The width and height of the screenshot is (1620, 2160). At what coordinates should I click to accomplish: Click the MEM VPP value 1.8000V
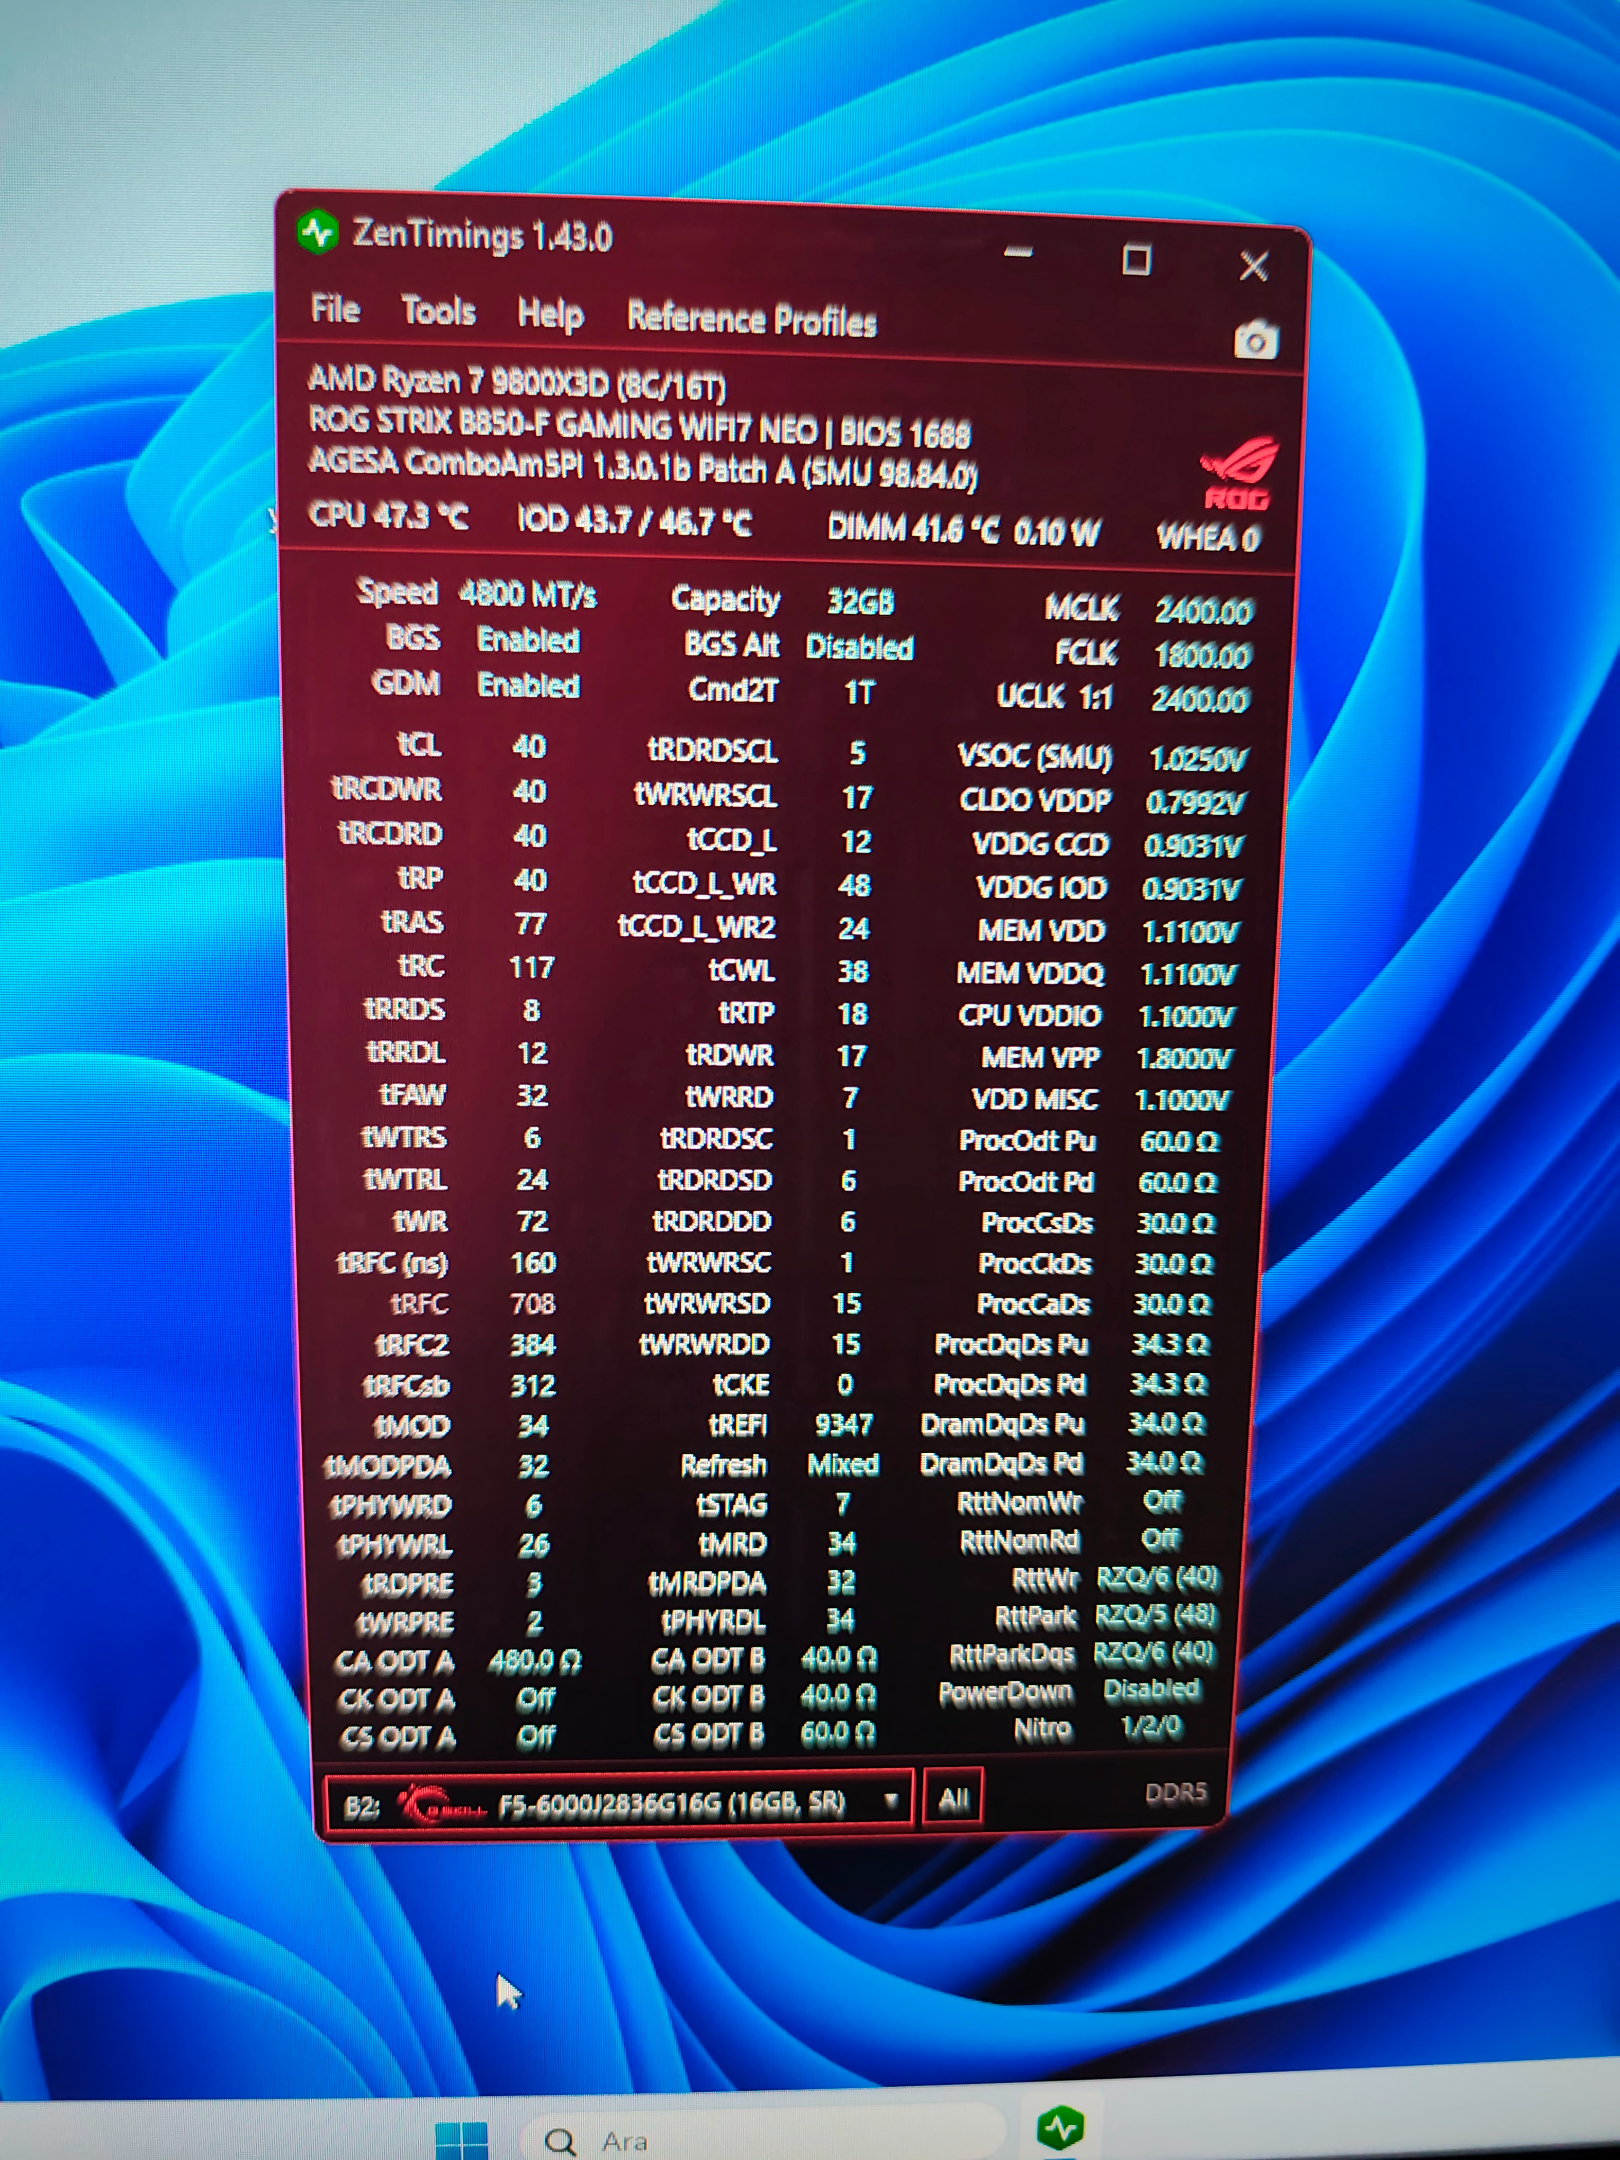1185,1058
